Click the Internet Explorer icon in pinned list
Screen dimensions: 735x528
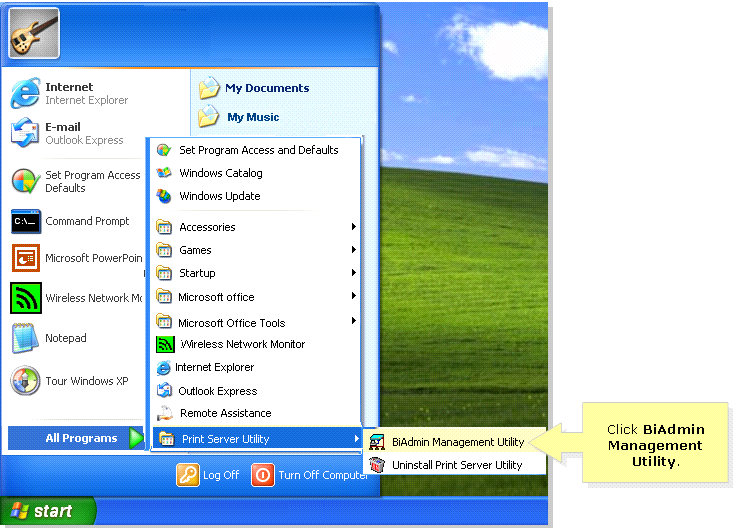pos(25,93)
